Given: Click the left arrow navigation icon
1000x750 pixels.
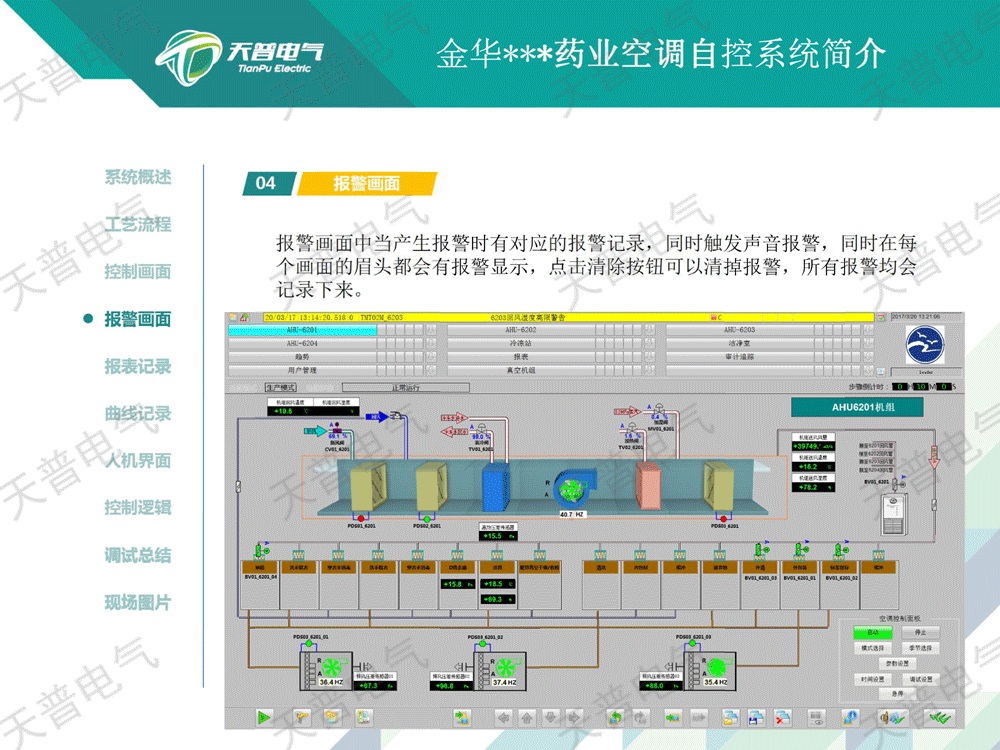Looking at the screenshot, I should pos(503,718).
